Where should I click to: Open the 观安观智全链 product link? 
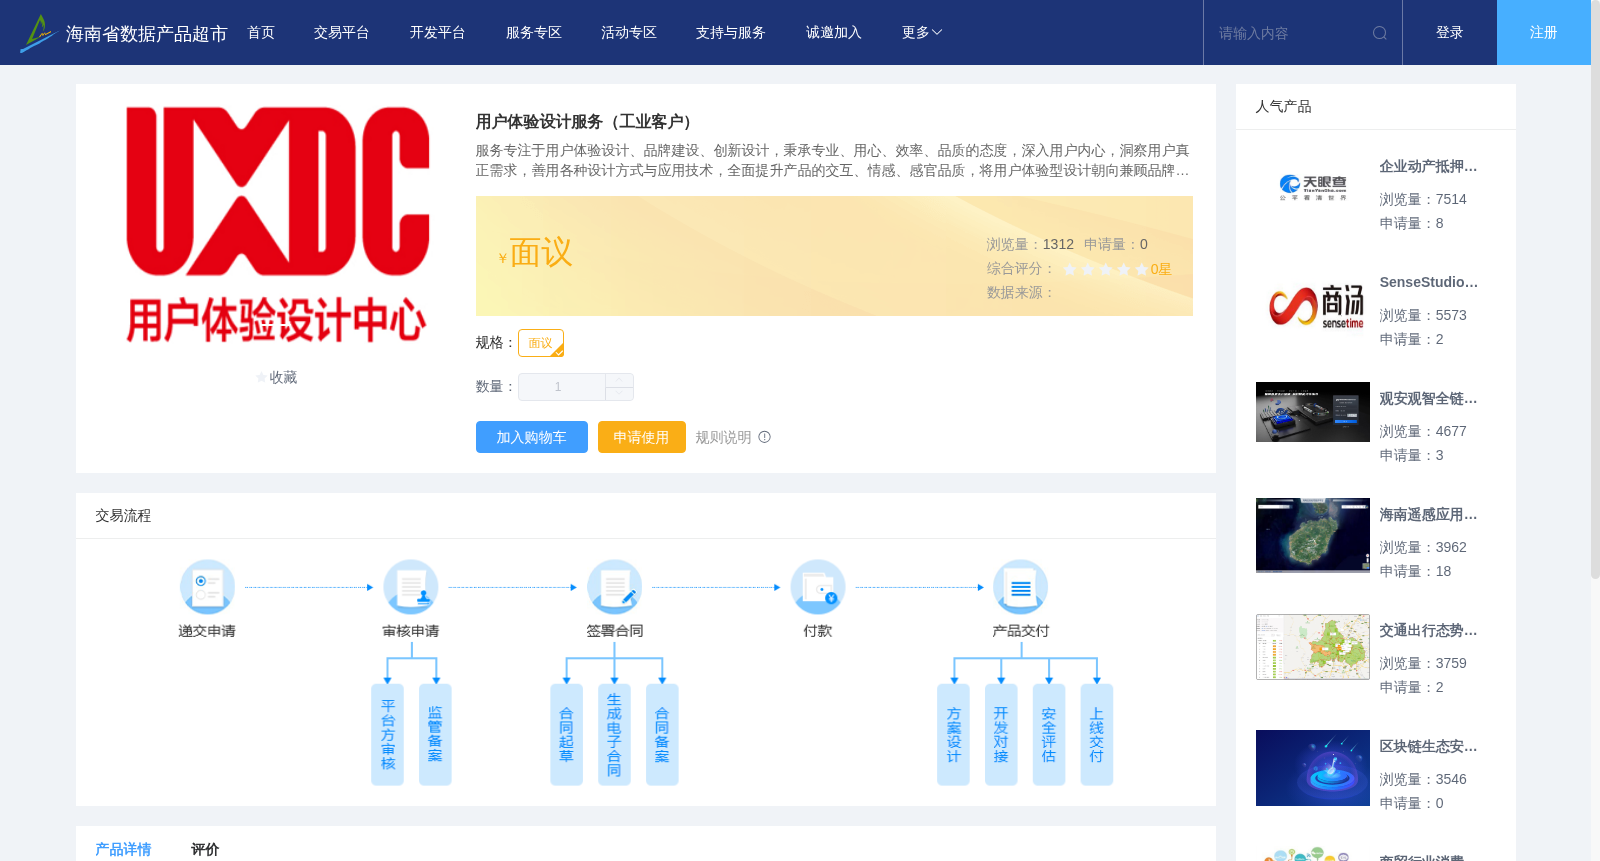pos(1428,399)
